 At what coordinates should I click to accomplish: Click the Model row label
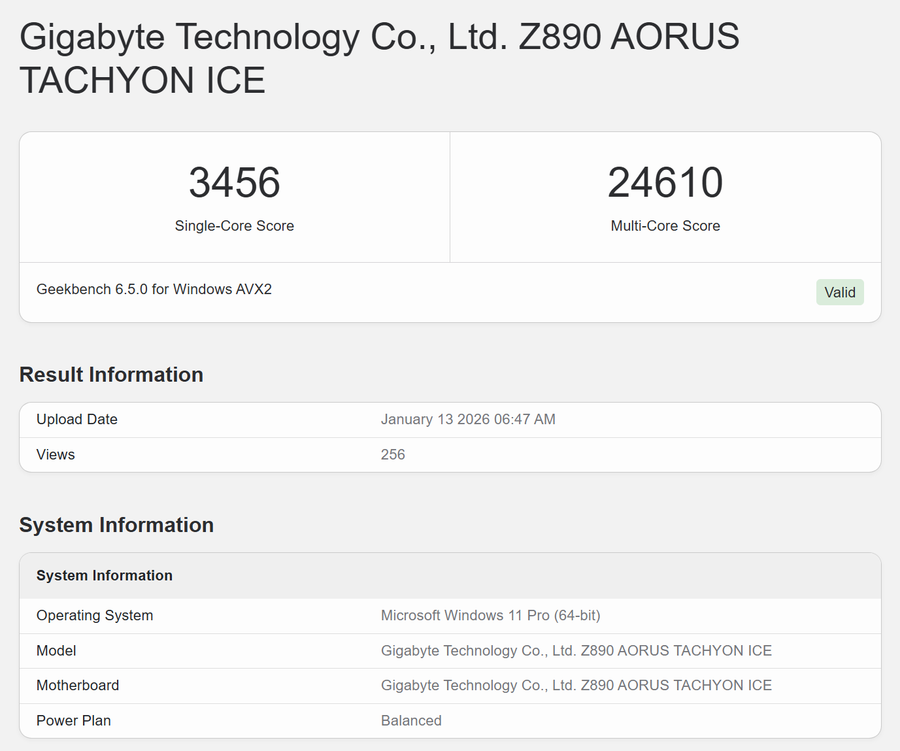[56, 650]
